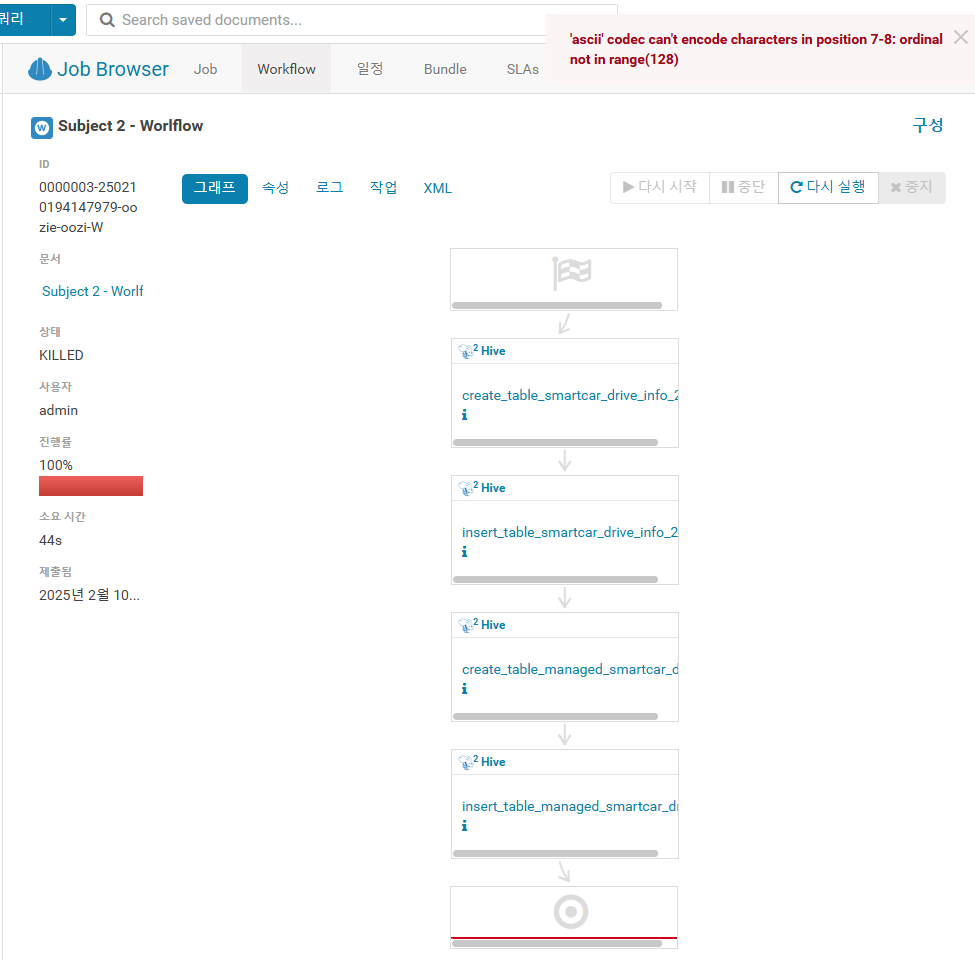Select the XML tab
The width and height of the screenshot is (975, 960).
click(x=438, y=188)
